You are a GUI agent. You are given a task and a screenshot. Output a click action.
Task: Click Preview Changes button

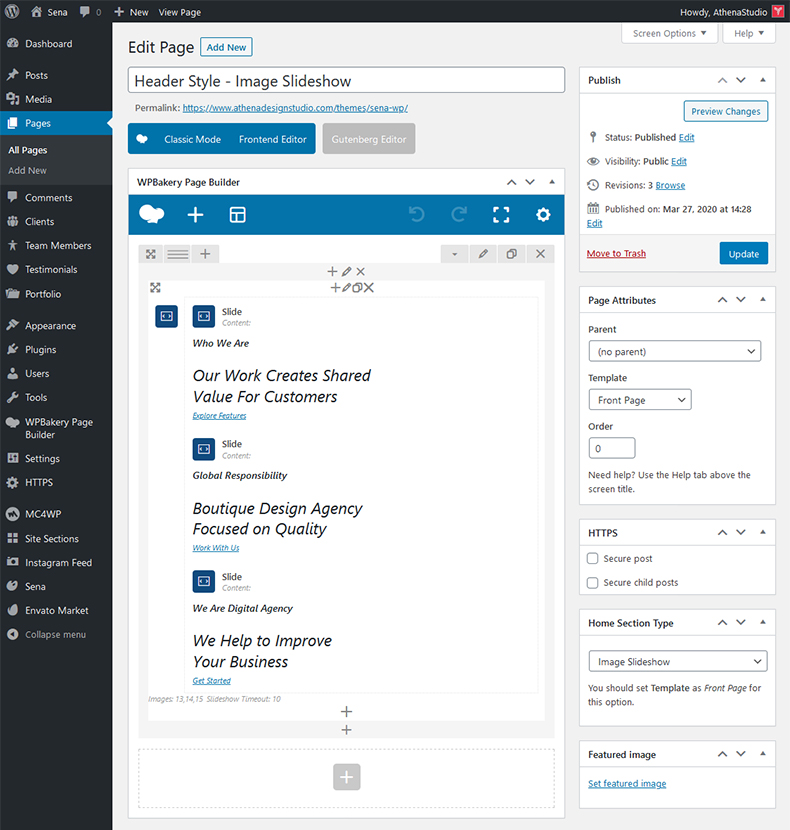725,111
